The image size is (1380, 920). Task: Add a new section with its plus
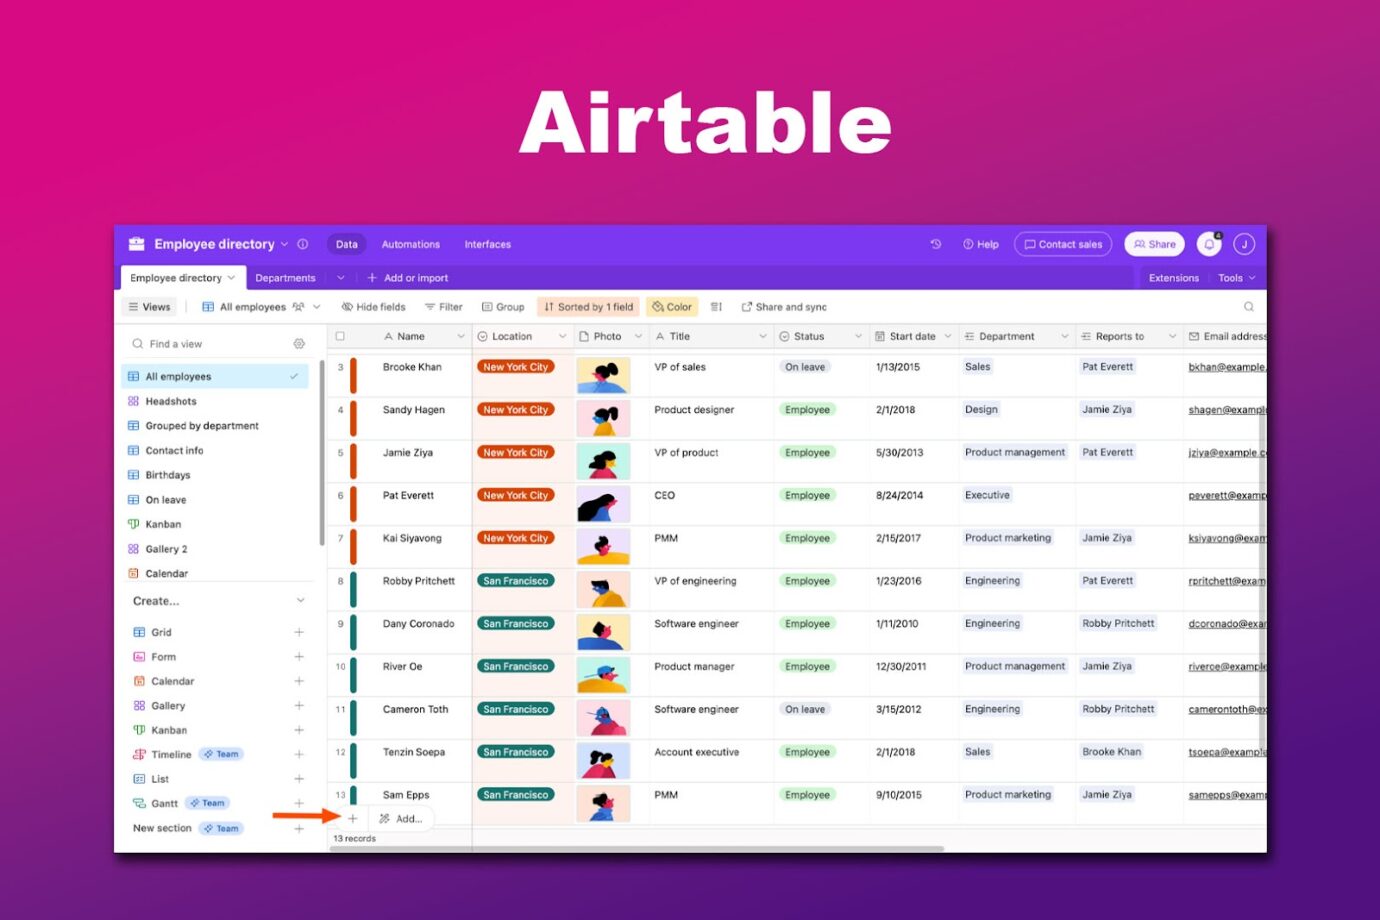tap(299, 828)
